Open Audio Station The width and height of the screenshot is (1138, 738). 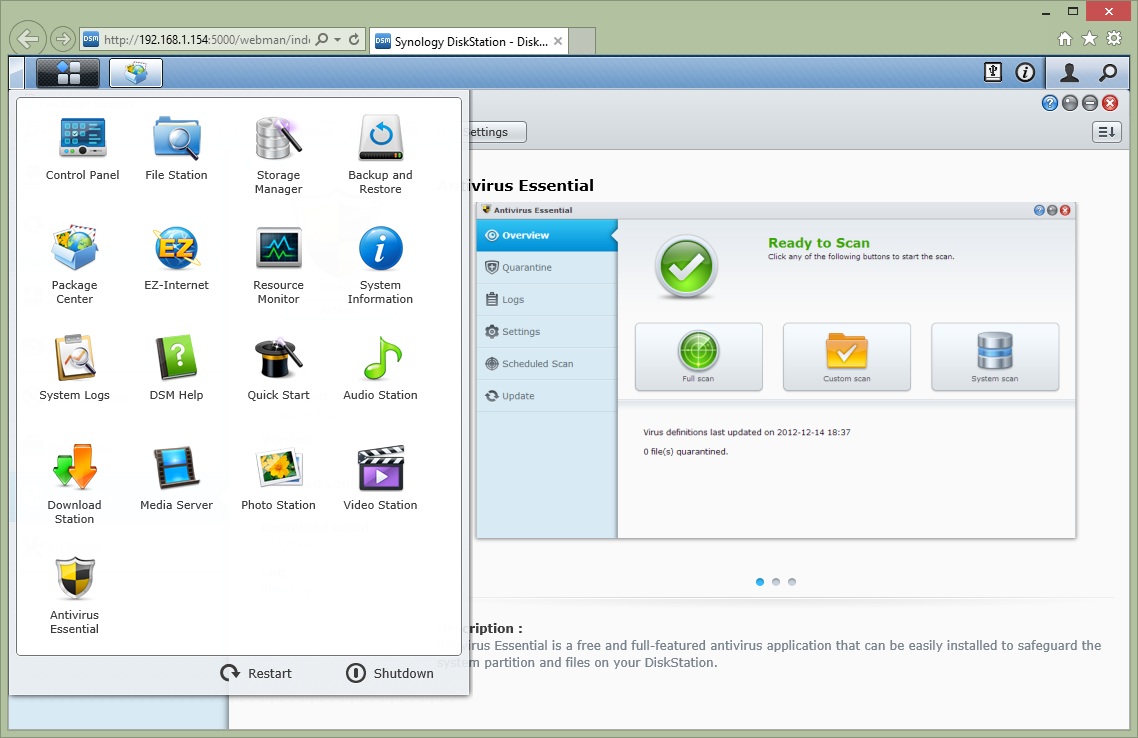(x=380, y=369)
